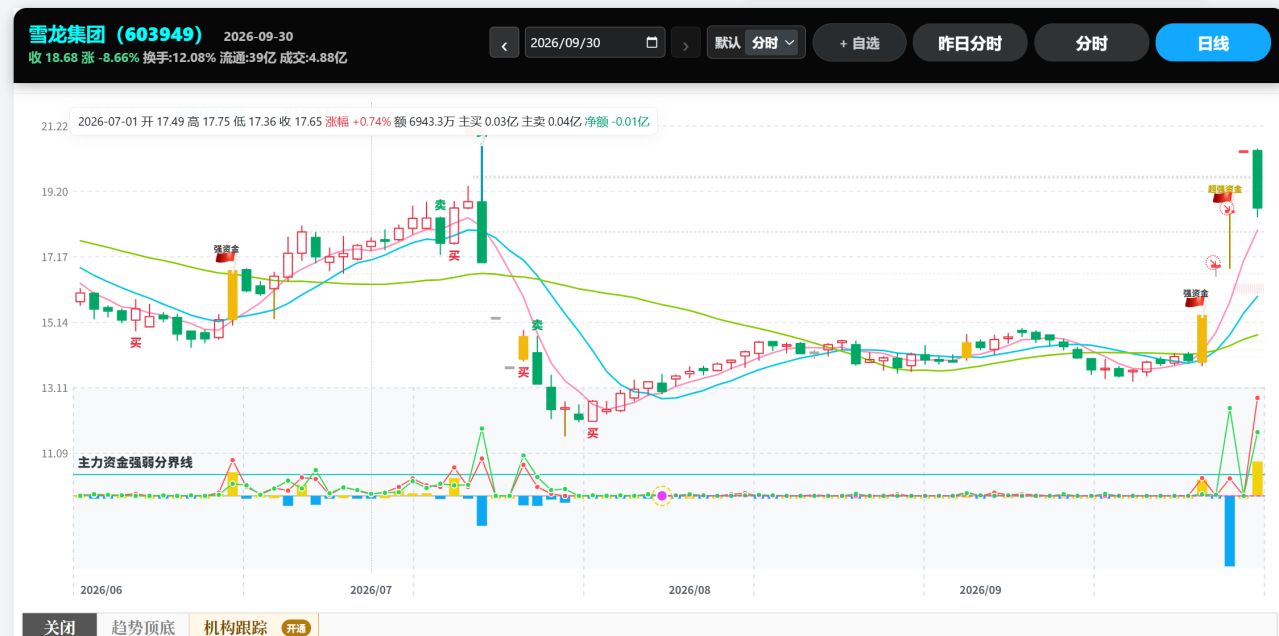Show the 分时 intraday chart button
This screenshot has height=636, width=1279.
pyautogui.click(x=1092, y=43)
